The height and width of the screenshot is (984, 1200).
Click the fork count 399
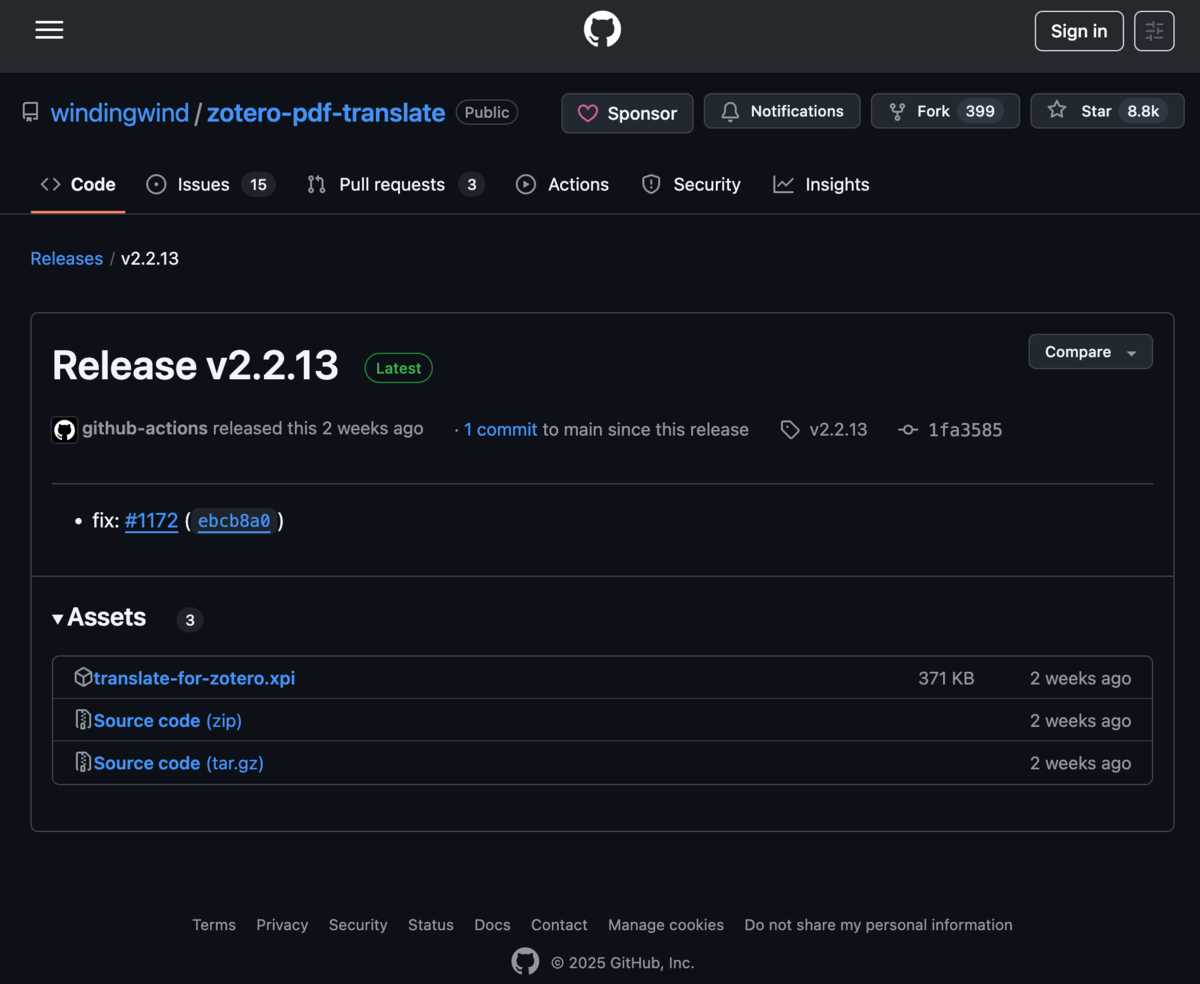coord(980,111)
